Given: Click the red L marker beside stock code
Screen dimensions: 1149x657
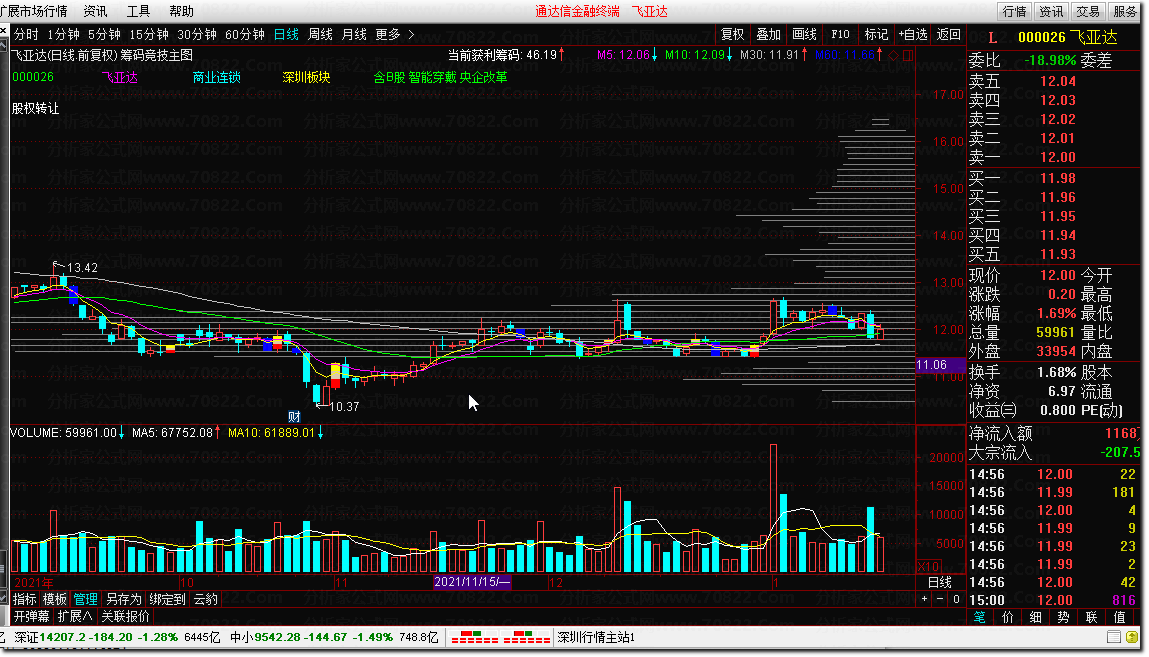Looking at the screenshot, I should click(x=992, y=37).
